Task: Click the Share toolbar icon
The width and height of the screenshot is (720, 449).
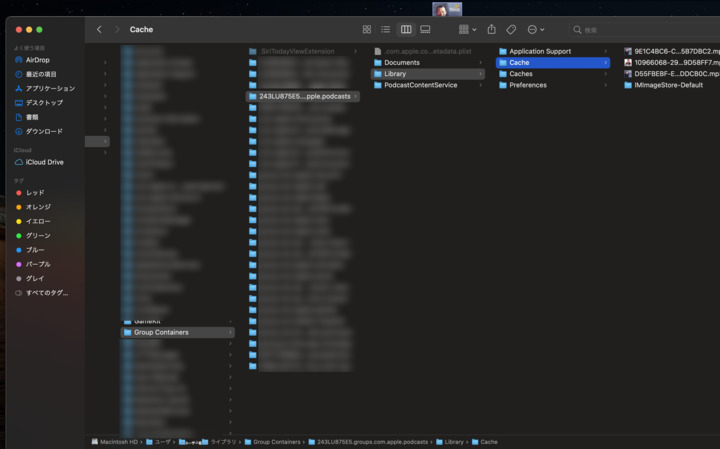Action: click(491, 30)
